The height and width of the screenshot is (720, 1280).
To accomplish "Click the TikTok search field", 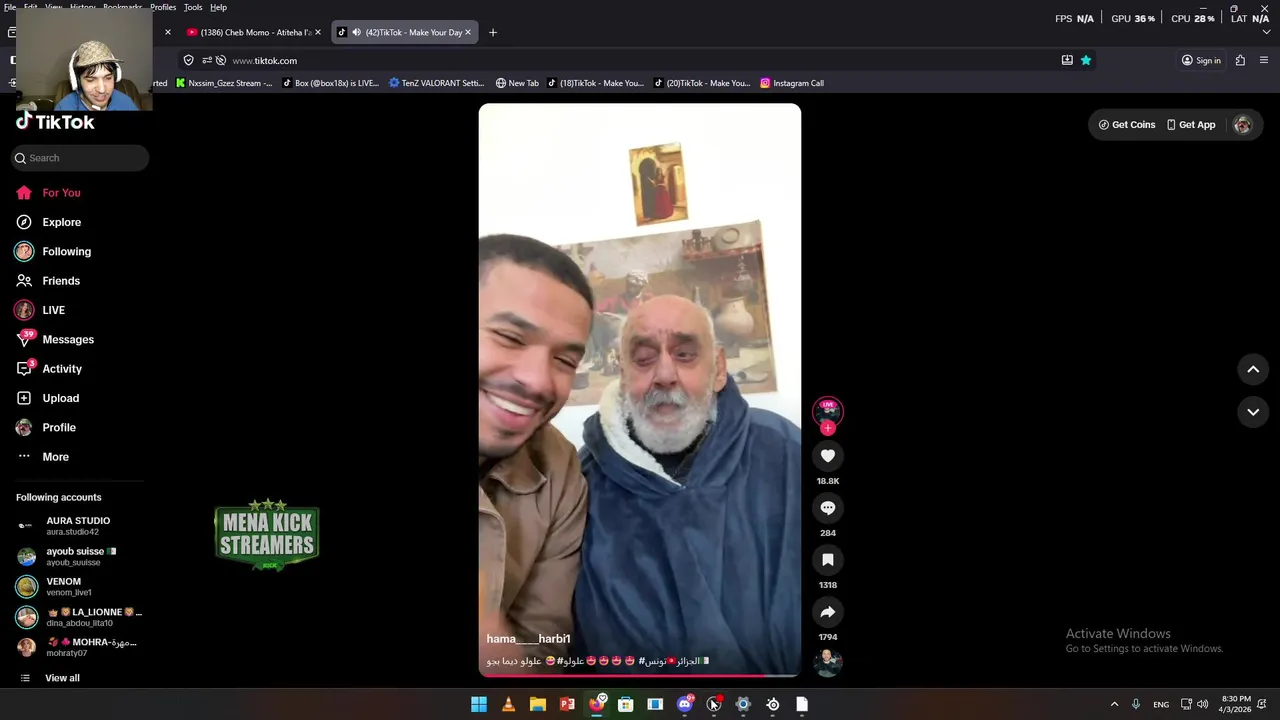I will coord(80,158).
